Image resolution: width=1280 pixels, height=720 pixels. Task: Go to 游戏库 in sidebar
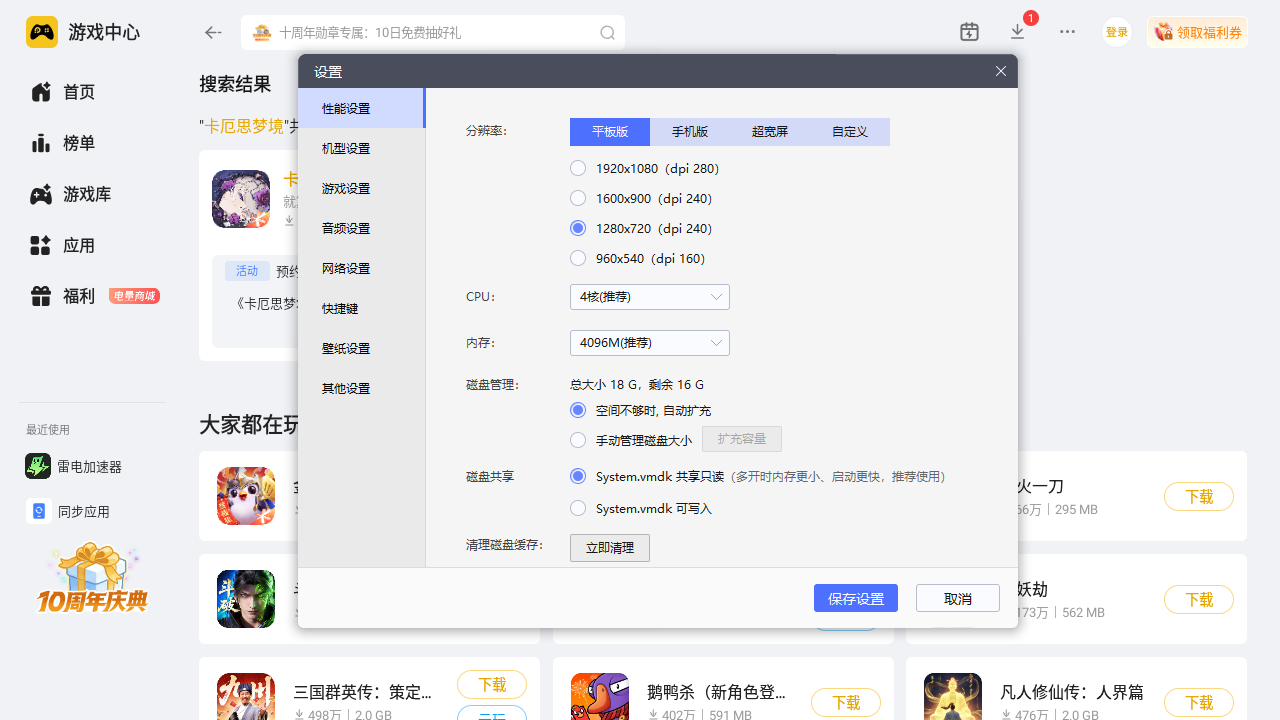(86, 194)
